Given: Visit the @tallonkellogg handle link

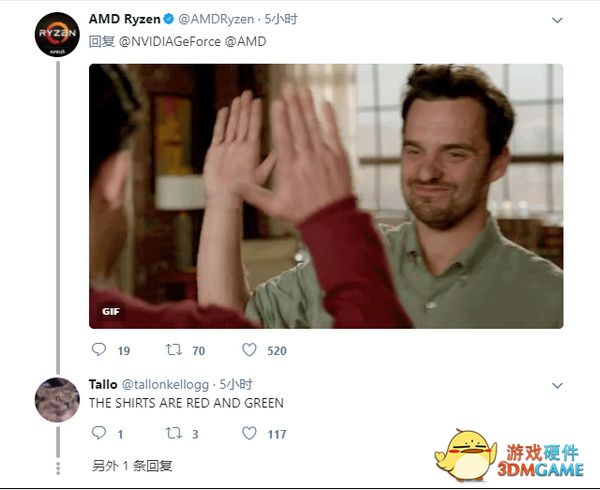Looking at the screenshot, I should click(x=165, y=384).
